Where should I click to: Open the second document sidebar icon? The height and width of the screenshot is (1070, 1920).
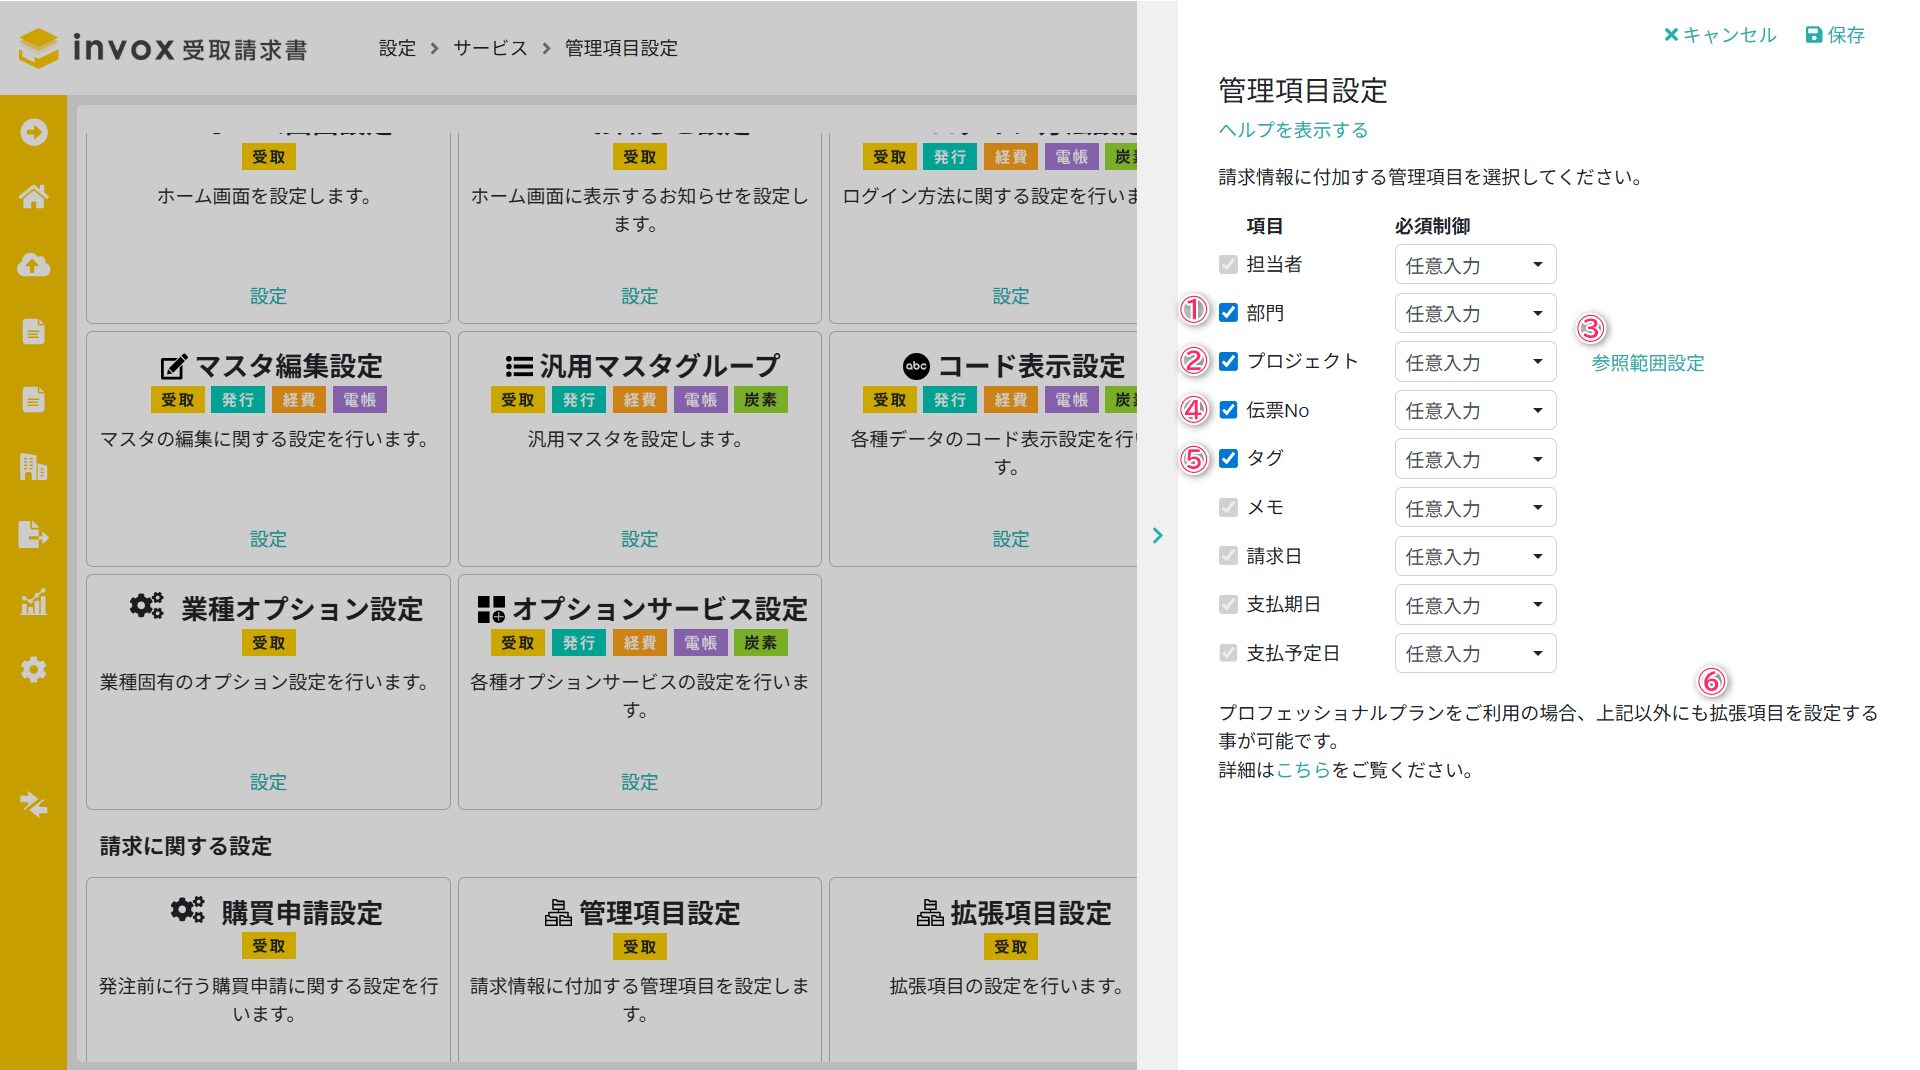(x=34, y=399)
